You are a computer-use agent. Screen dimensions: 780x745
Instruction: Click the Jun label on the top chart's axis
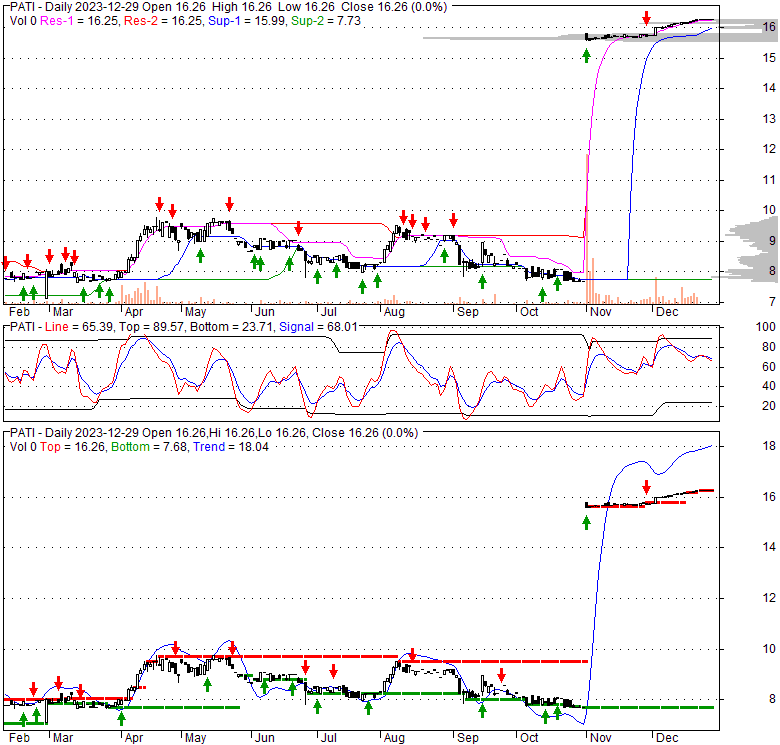265,312
